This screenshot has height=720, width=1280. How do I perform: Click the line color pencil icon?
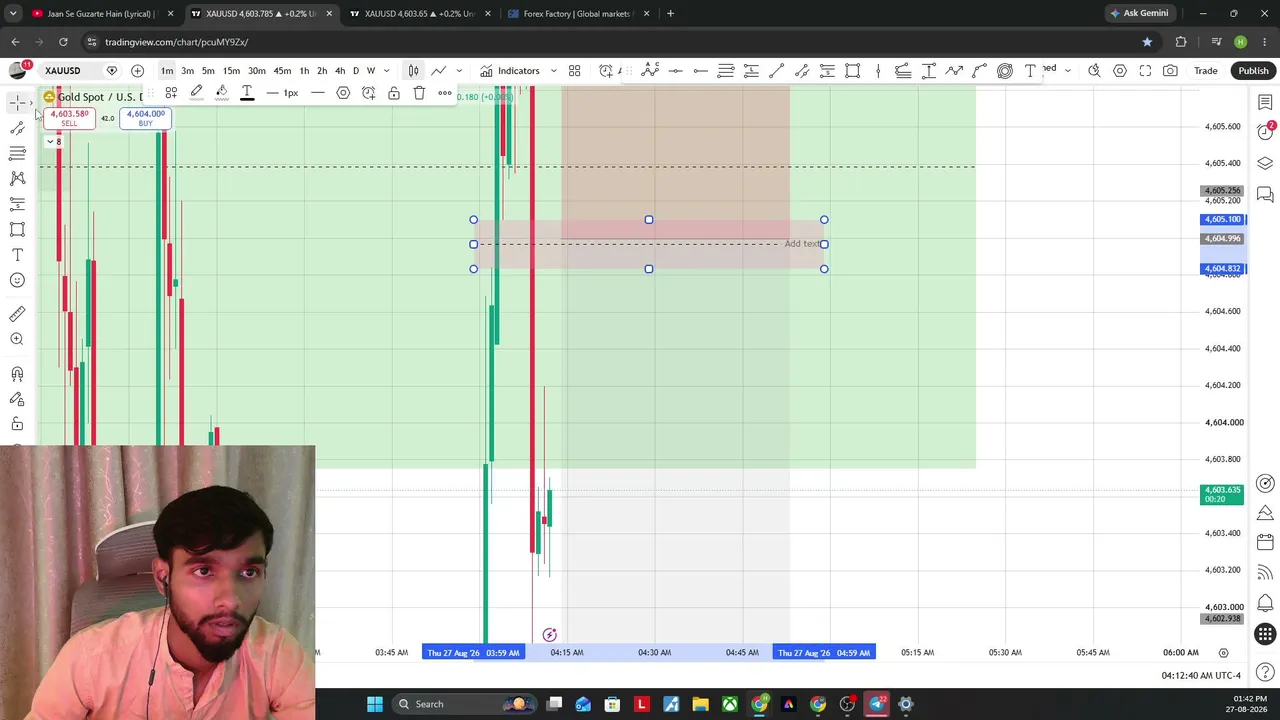tap(196, 93)
